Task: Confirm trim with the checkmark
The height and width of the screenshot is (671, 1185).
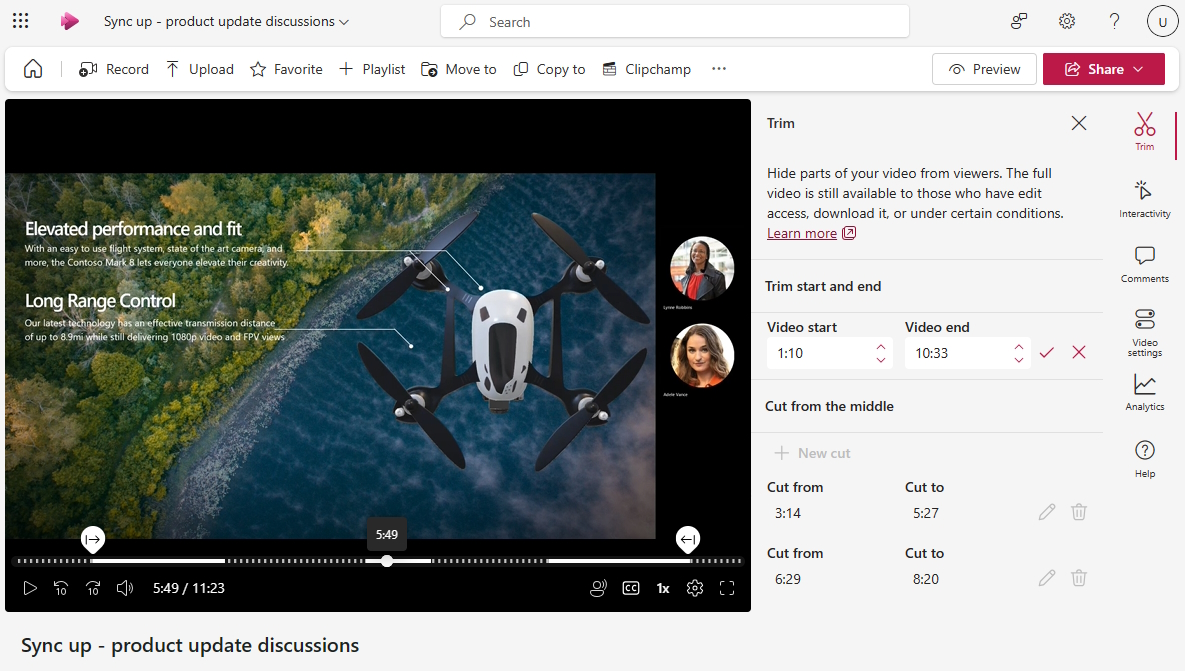Action: (x=1047, y=353)
